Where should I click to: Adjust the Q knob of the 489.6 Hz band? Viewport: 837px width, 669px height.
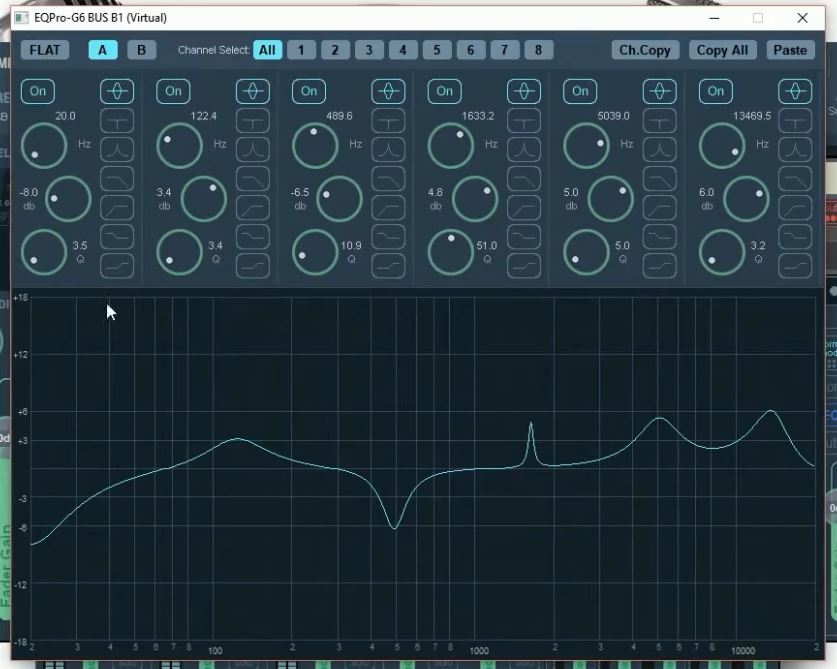point(314,251)
